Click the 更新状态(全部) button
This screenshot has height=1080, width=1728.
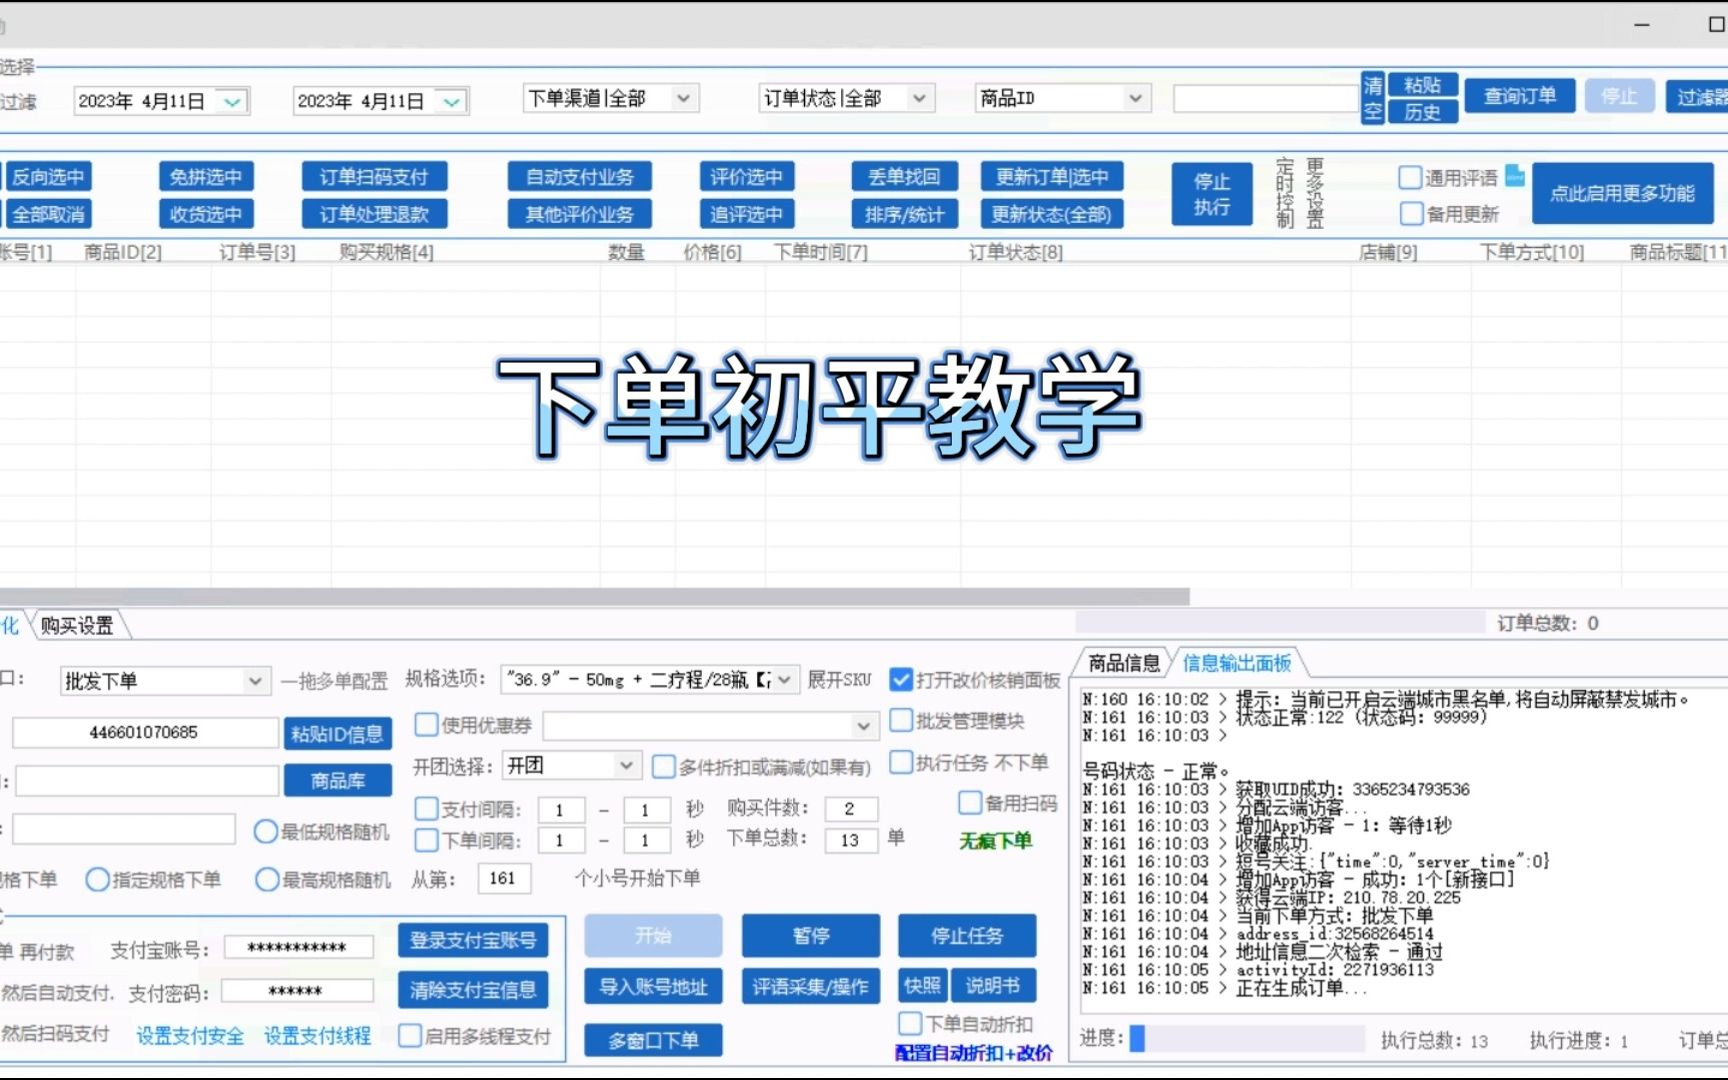(x=1051, y=214)
